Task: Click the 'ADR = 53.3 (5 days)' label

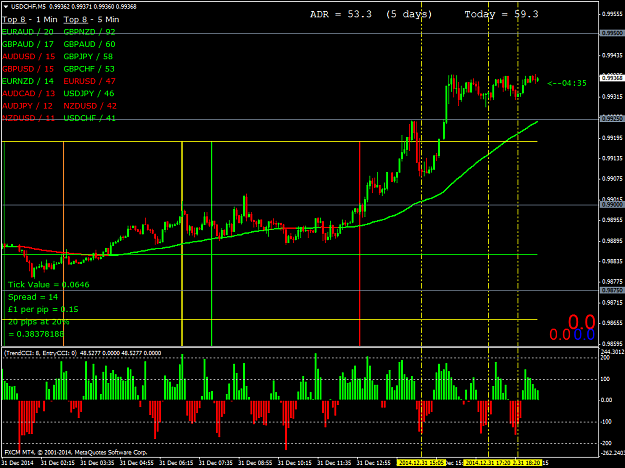Action: 371,14
